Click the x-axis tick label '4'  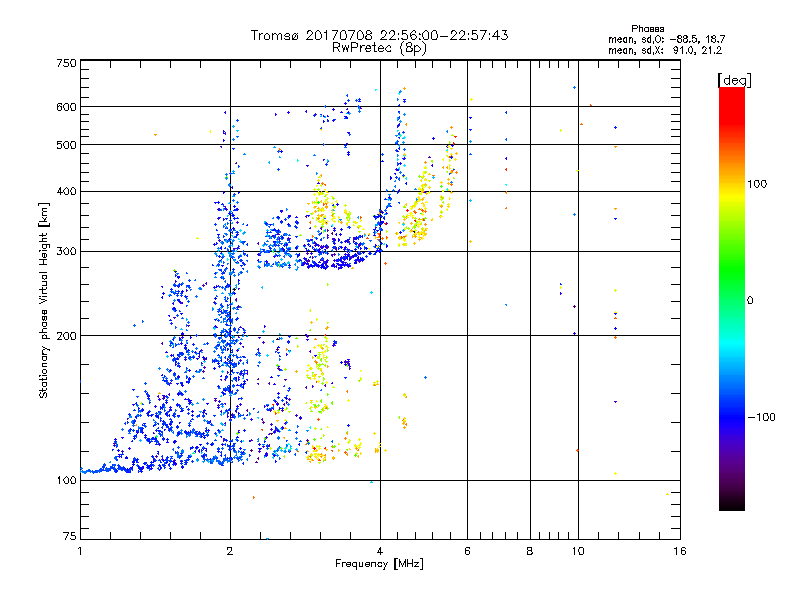click(380, 551)
